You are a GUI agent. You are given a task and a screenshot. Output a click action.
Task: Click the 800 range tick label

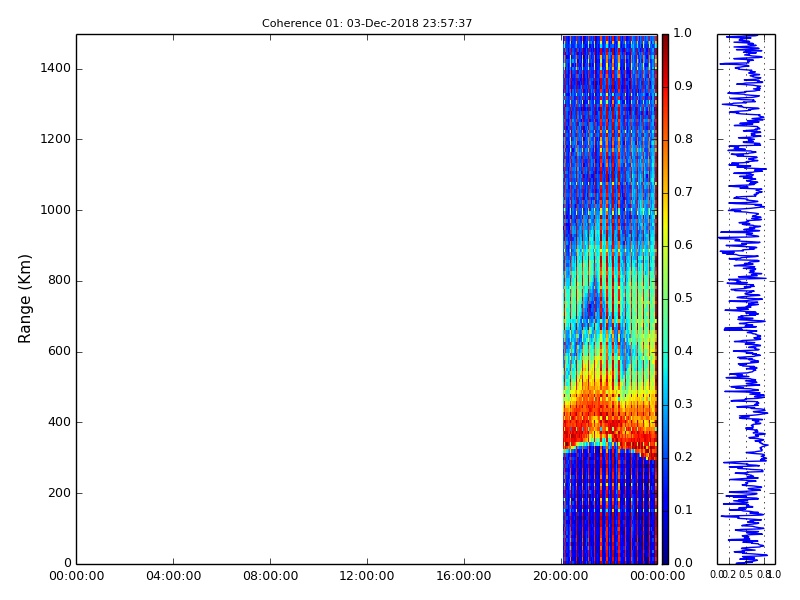[59, 281]
